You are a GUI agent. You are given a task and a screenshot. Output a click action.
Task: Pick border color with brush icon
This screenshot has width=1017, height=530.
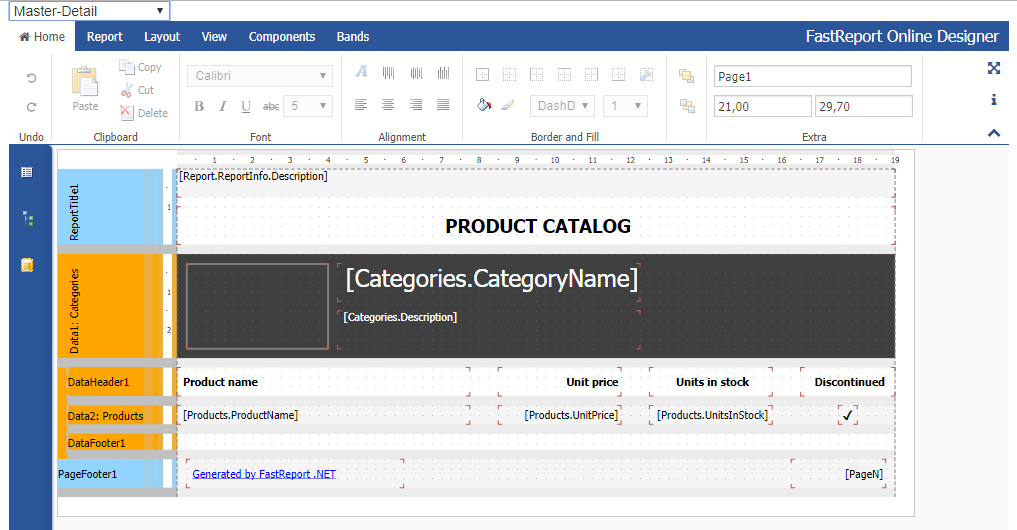tap(508, 104)
